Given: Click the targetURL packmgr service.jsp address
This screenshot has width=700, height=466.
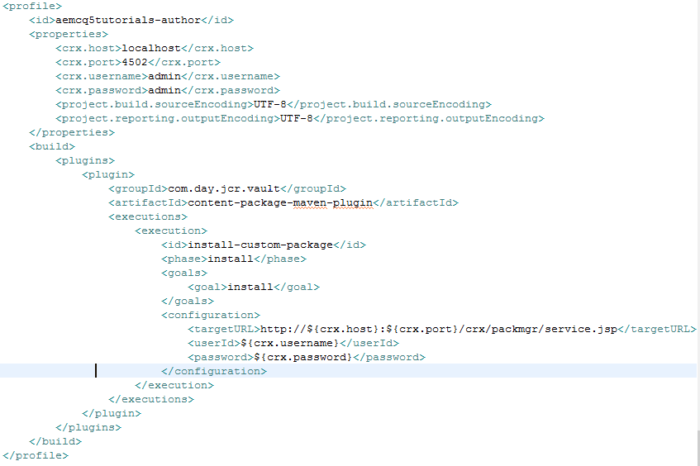Looking at the screenshot, I should tap(431, 328).
